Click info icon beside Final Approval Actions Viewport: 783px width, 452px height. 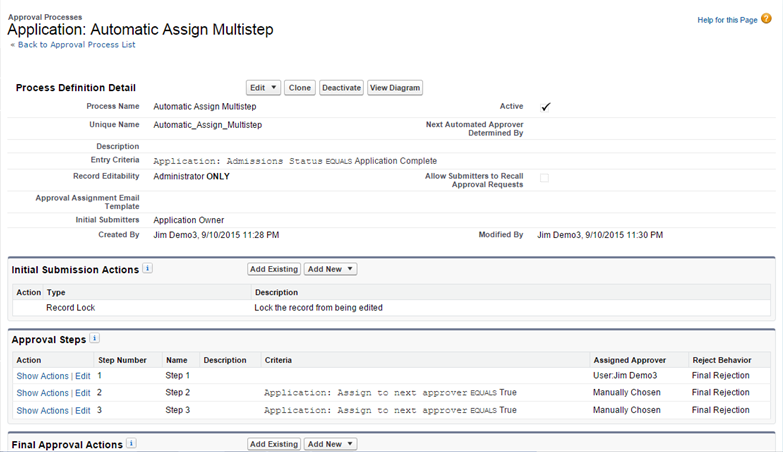(x=132, y=443)
